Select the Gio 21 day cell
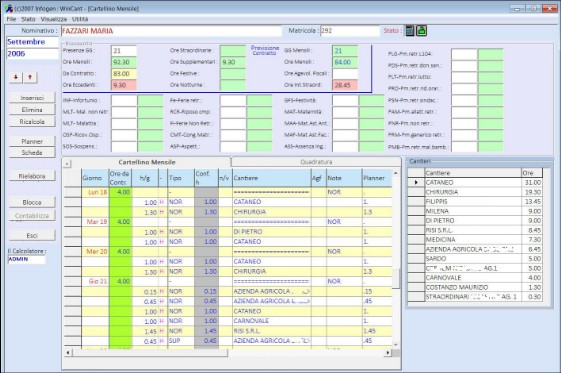The image size is (561, 373). (95, 281)
